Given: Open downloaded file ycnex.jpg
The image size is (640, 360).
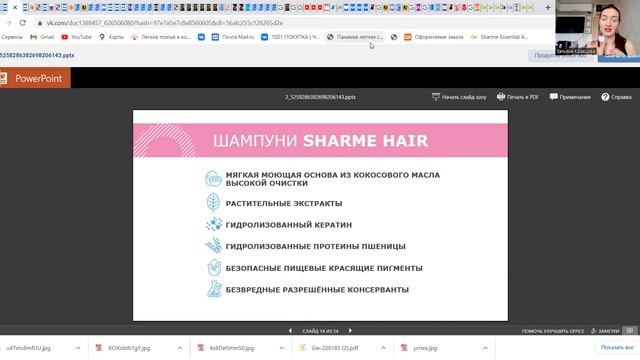Looking at the screenshot, I should (425, 348).
